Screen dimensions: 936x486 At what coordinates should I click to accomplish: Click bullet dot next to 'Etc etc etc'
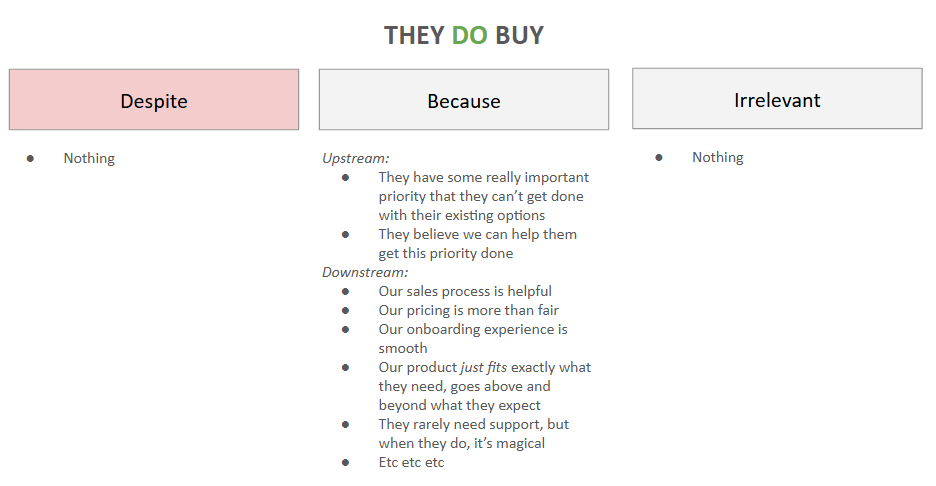click(x=345, y=463)
